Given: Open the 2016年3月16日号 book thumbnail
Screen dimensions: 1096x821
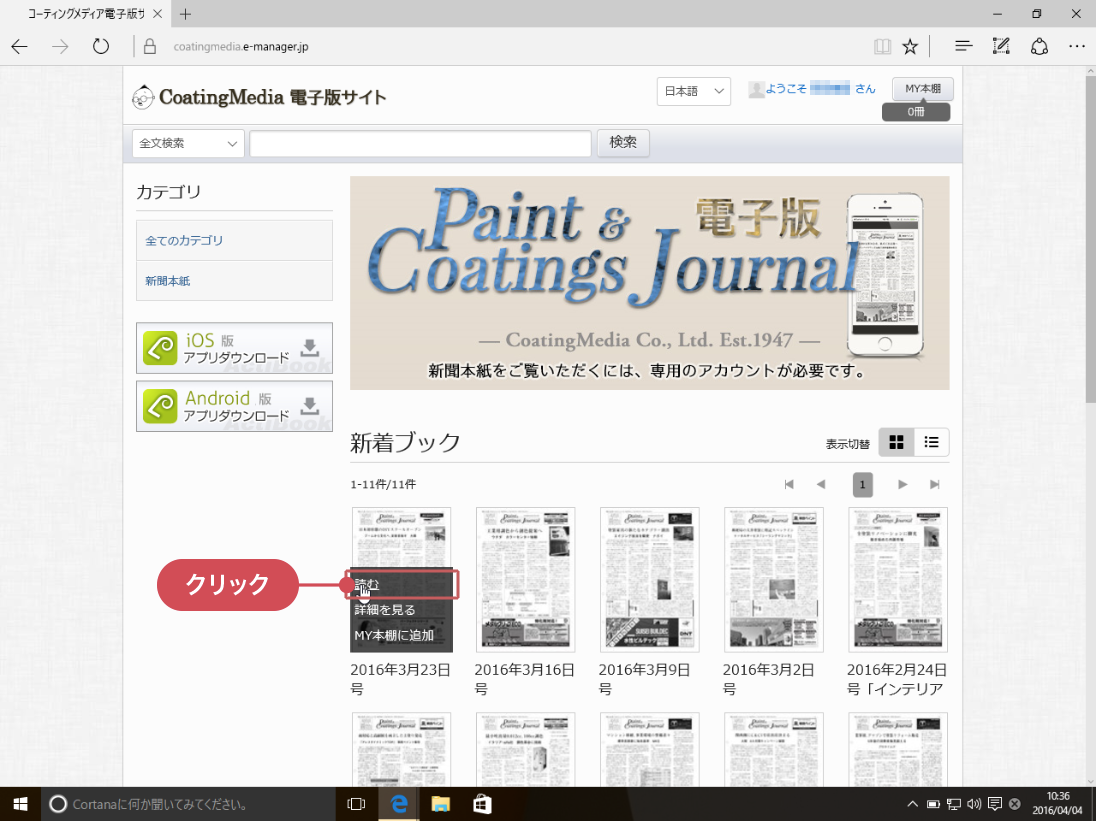Looking at the screenshot, I should click(x=525, y=579).
